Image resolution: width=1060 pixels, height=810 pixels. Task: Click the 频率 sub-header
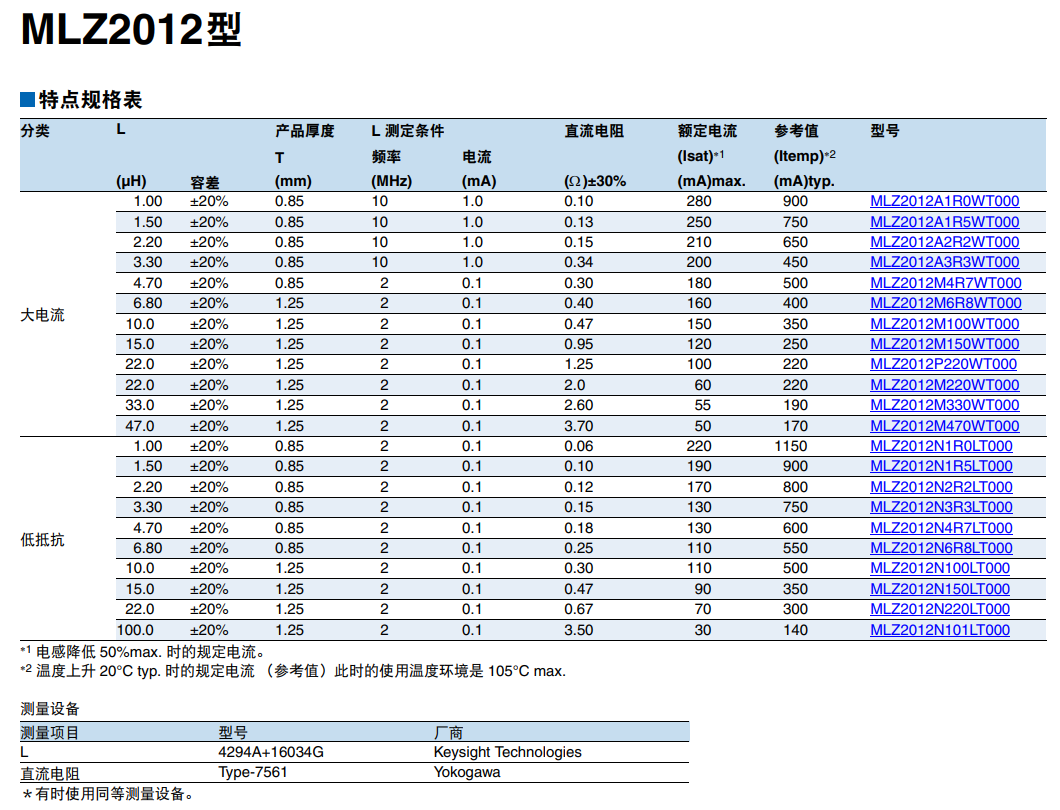(386, 157)
